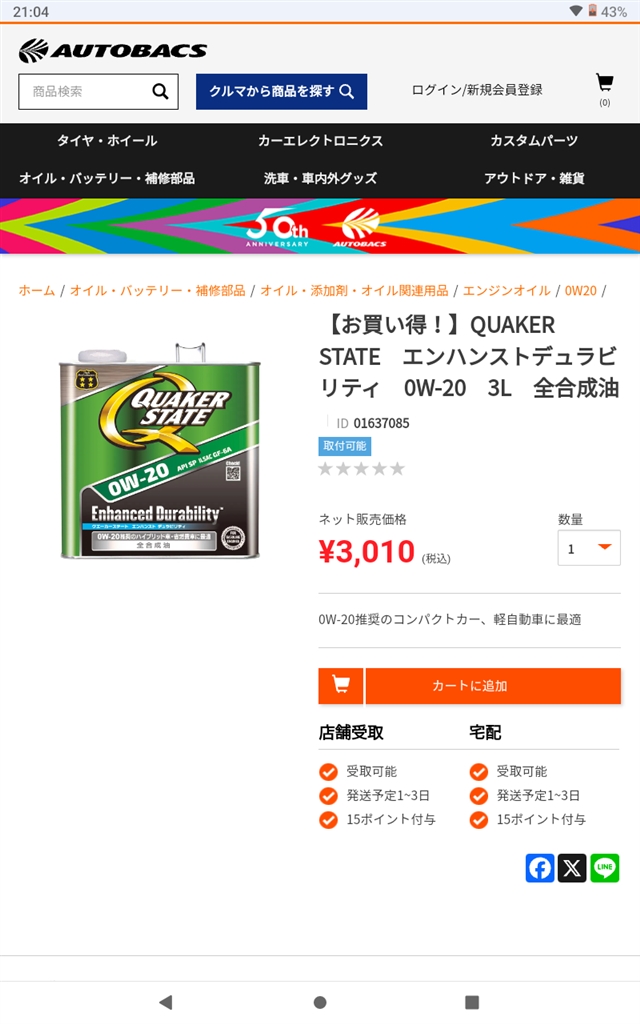Follow the エンジンオイル breadcrumb link
Image resolution: width=640 pixels, height=1024 pixels.
tap(507, 291)
